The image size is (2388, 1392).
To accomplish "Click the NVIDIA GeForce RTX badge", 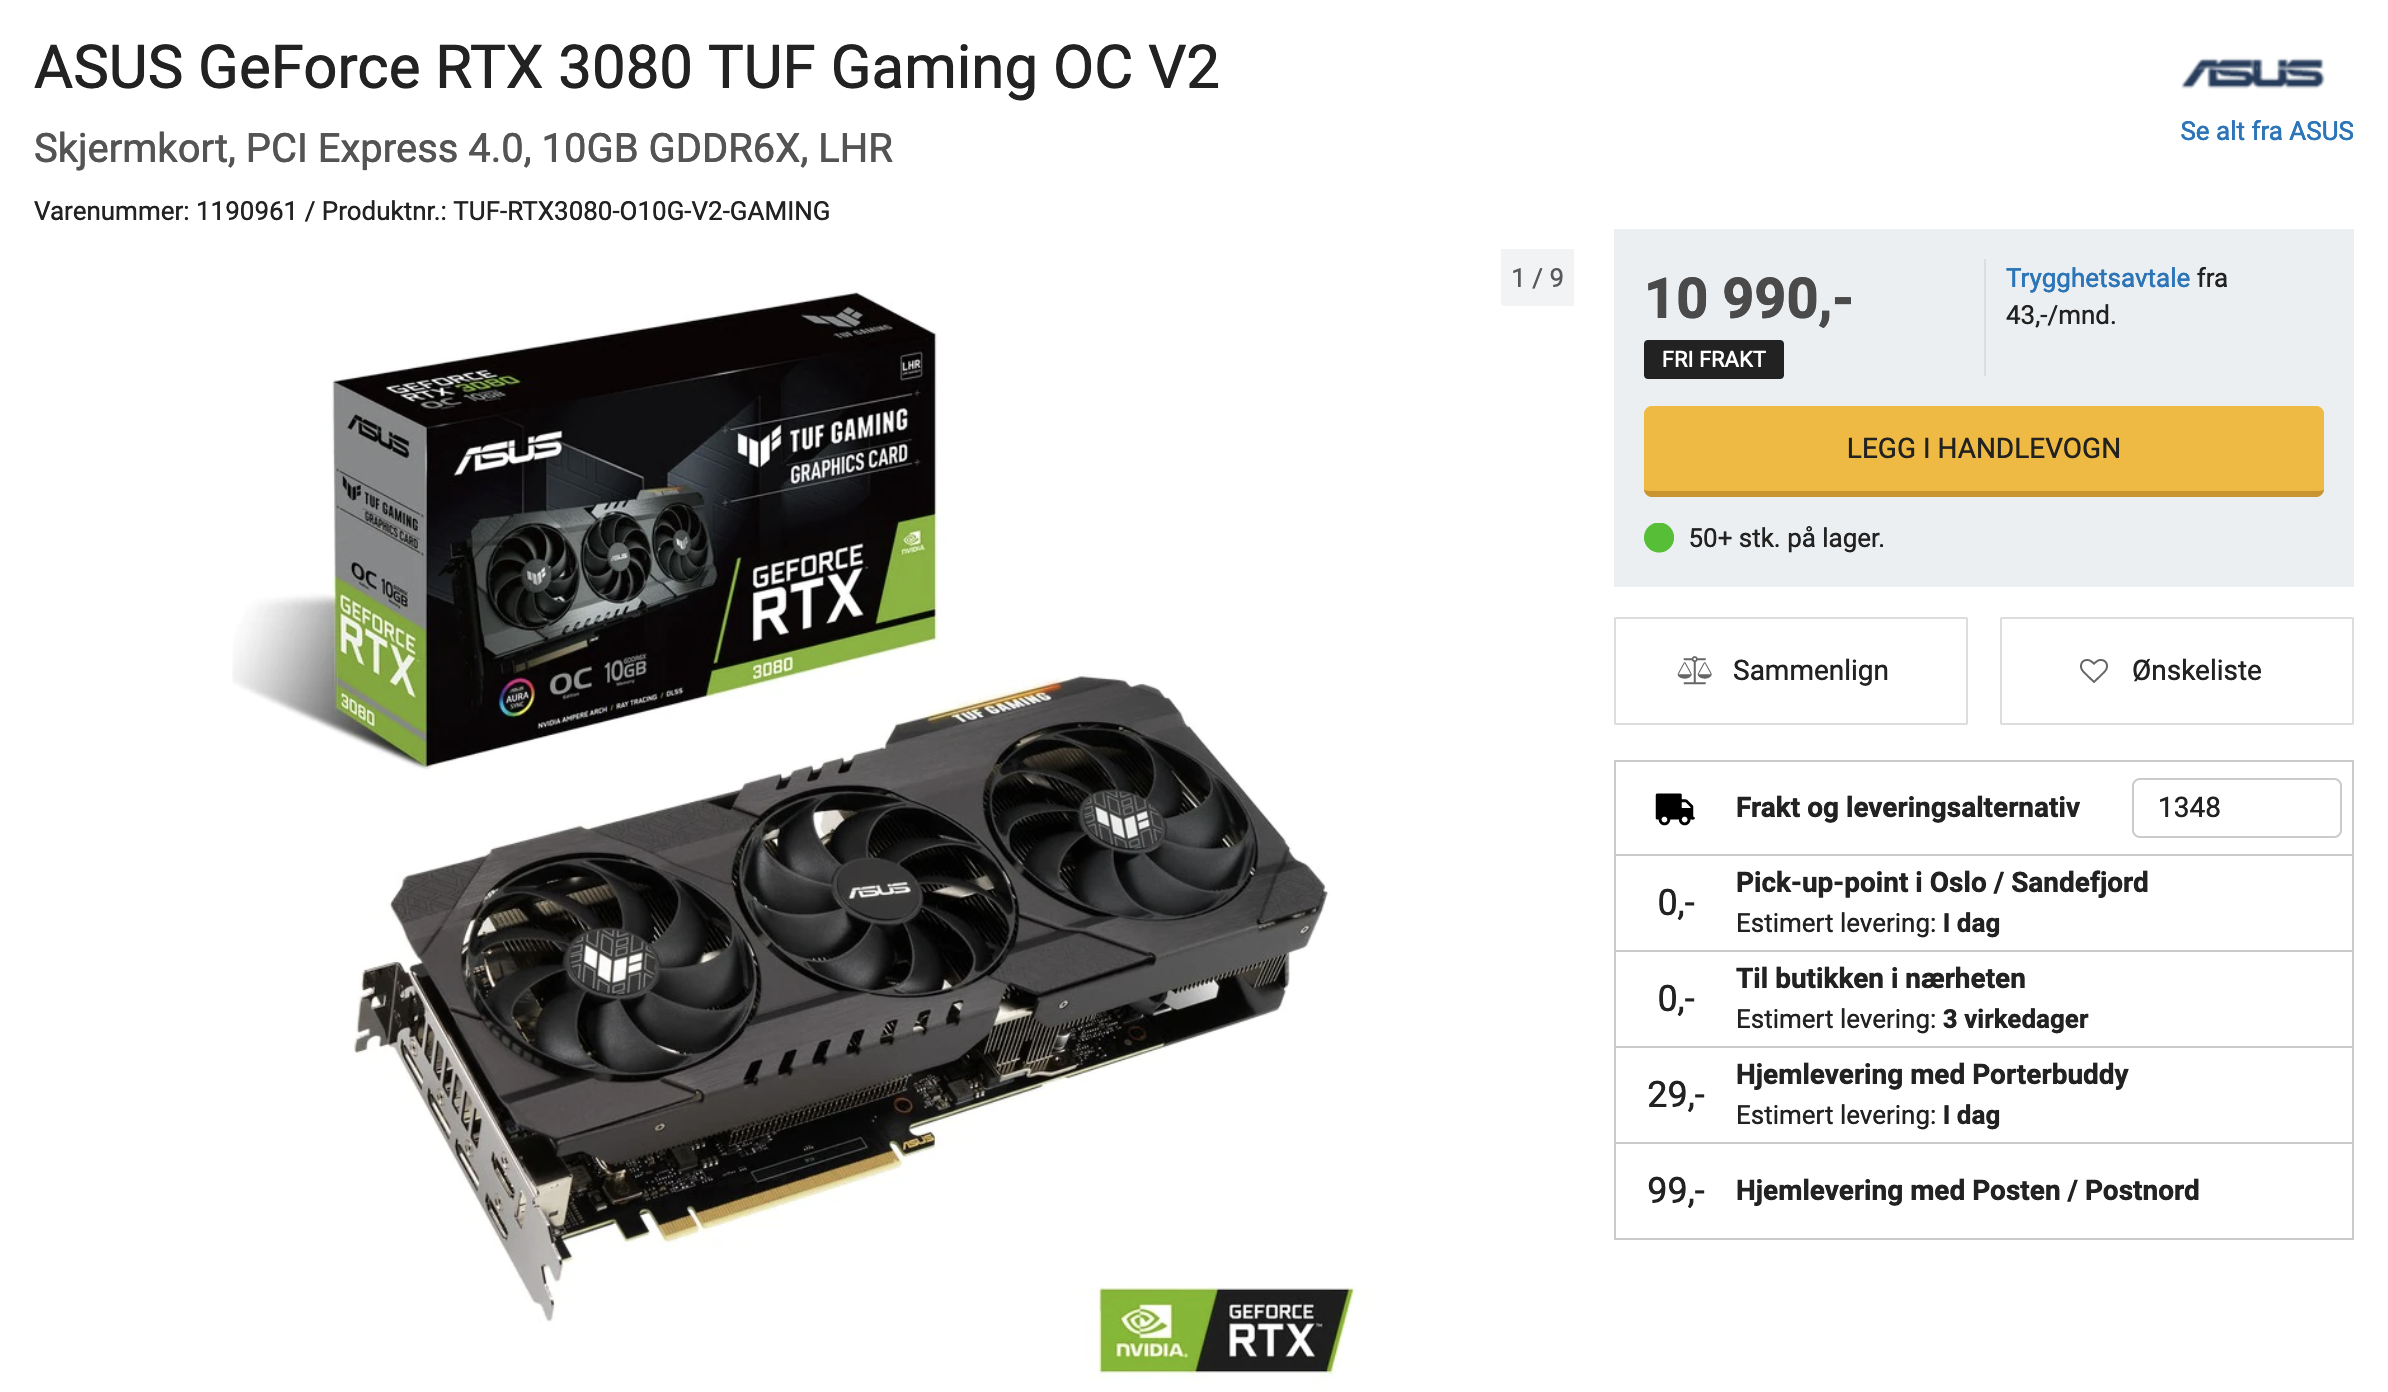I will pyautogui.click(x=1226, y=1330).
